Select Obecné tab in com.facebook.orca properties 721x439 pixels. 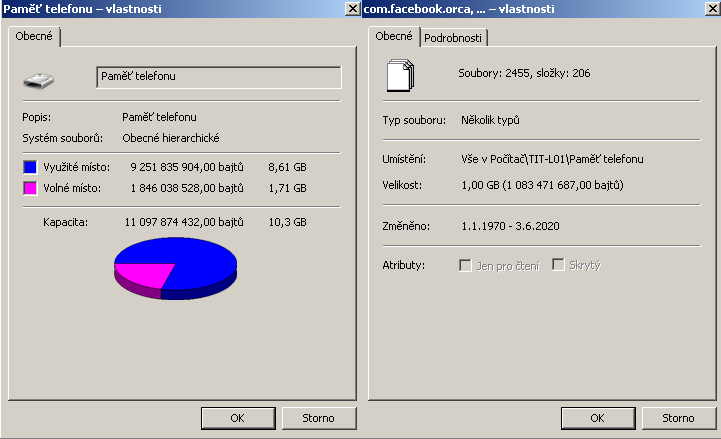394,36
